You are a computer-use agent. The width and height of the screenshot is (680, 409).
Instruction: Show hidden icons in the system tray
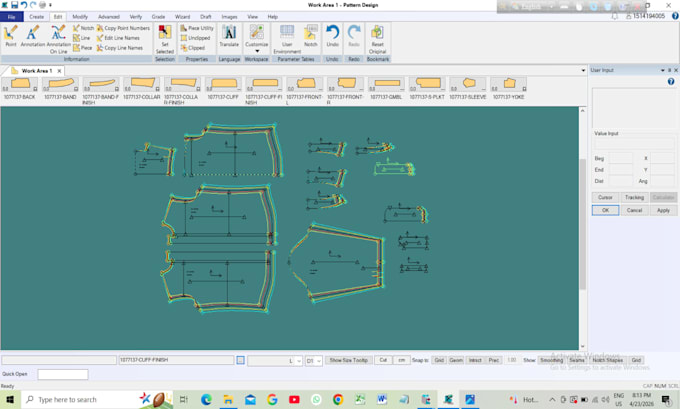[x=552, y=399]
